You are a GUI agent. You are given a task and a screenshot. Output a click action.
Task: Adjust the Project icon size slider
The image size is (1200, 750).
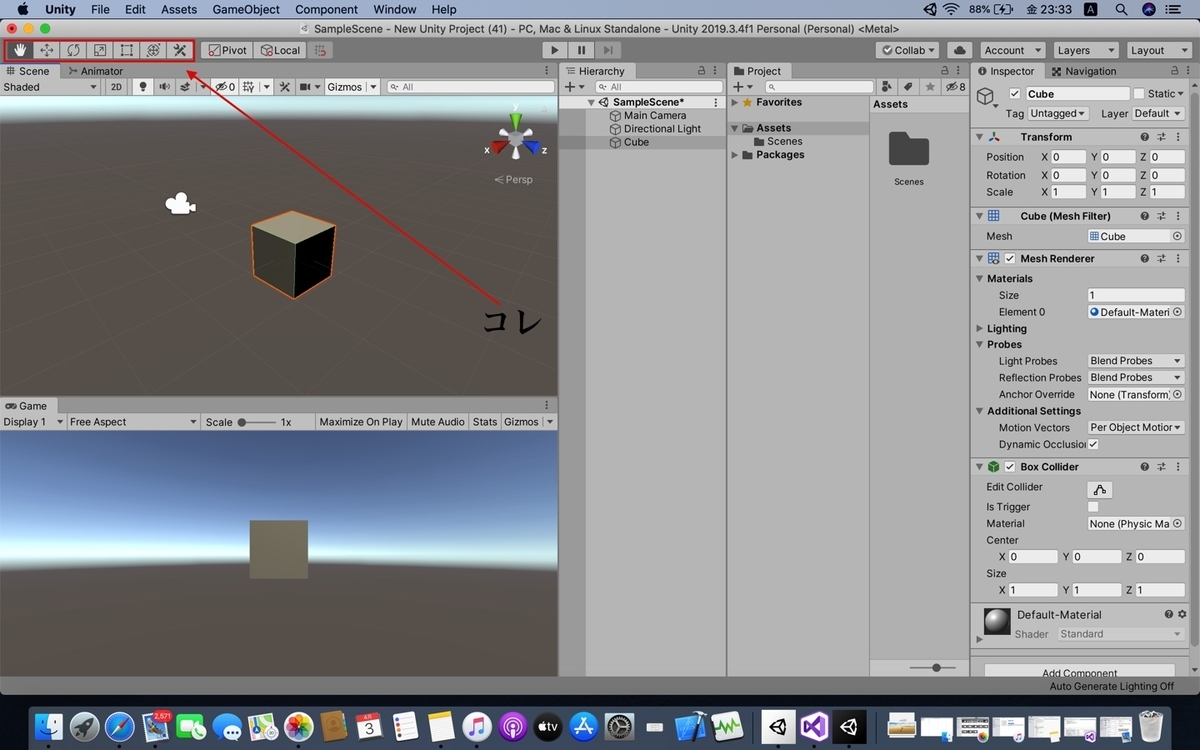[x=931, y=667]
